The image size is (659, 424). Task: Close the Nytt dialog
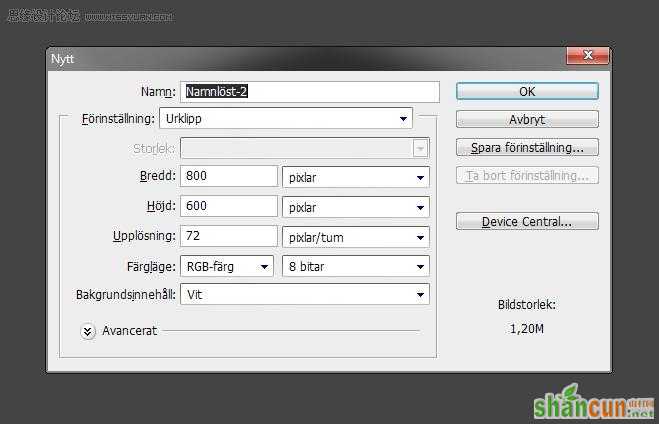point(588,55)
